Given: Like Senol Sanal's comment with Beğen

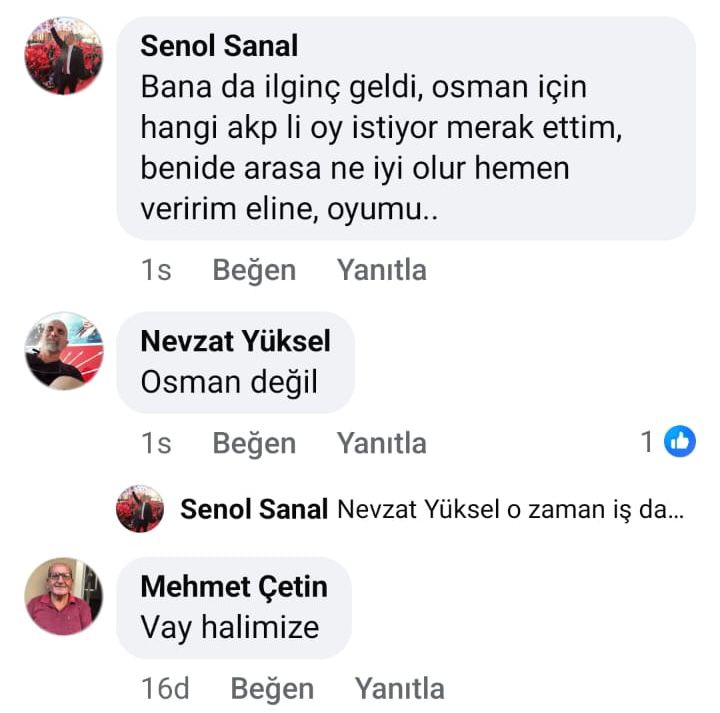Looking at the screenshot, I should [254, 270].
